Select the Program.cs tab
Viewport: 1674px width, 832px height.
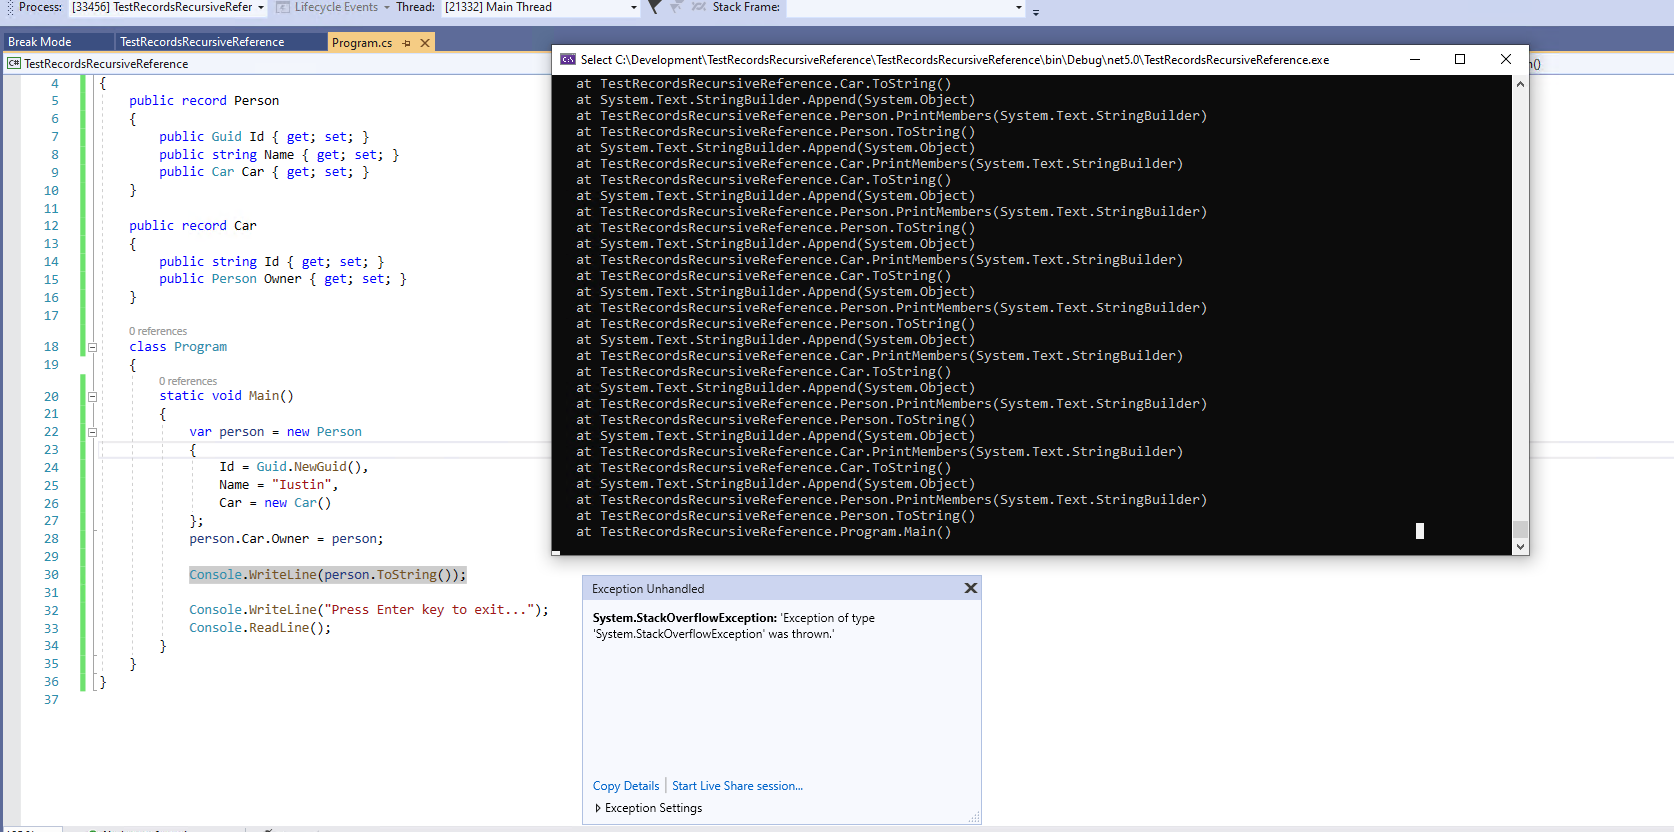[362, 43]
